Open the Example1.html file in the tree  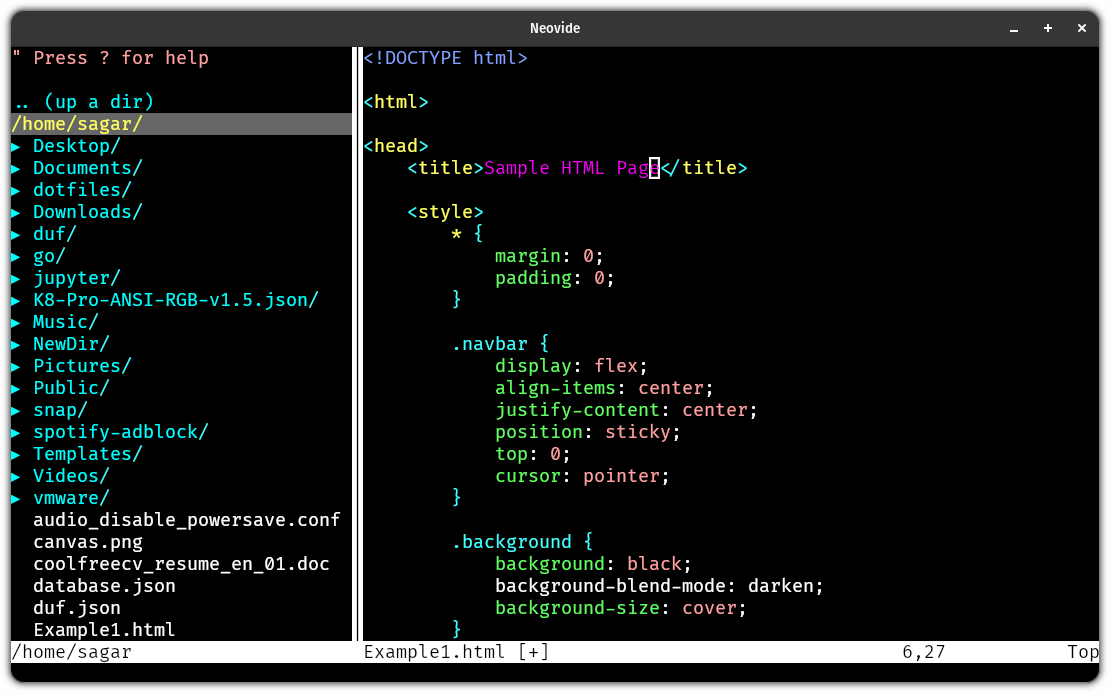coord(104,629)
